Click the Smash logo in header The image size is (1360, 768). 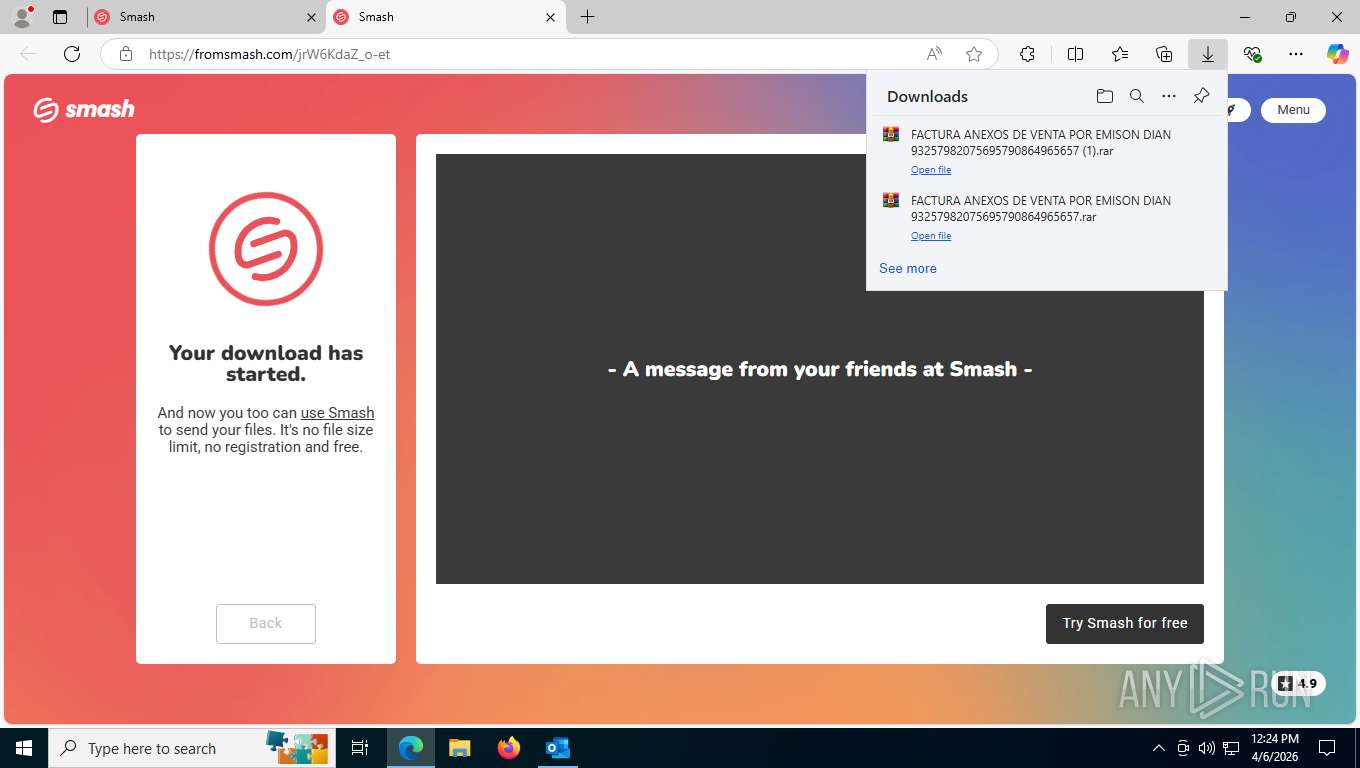pyautogui.click(x=84, y=109)
